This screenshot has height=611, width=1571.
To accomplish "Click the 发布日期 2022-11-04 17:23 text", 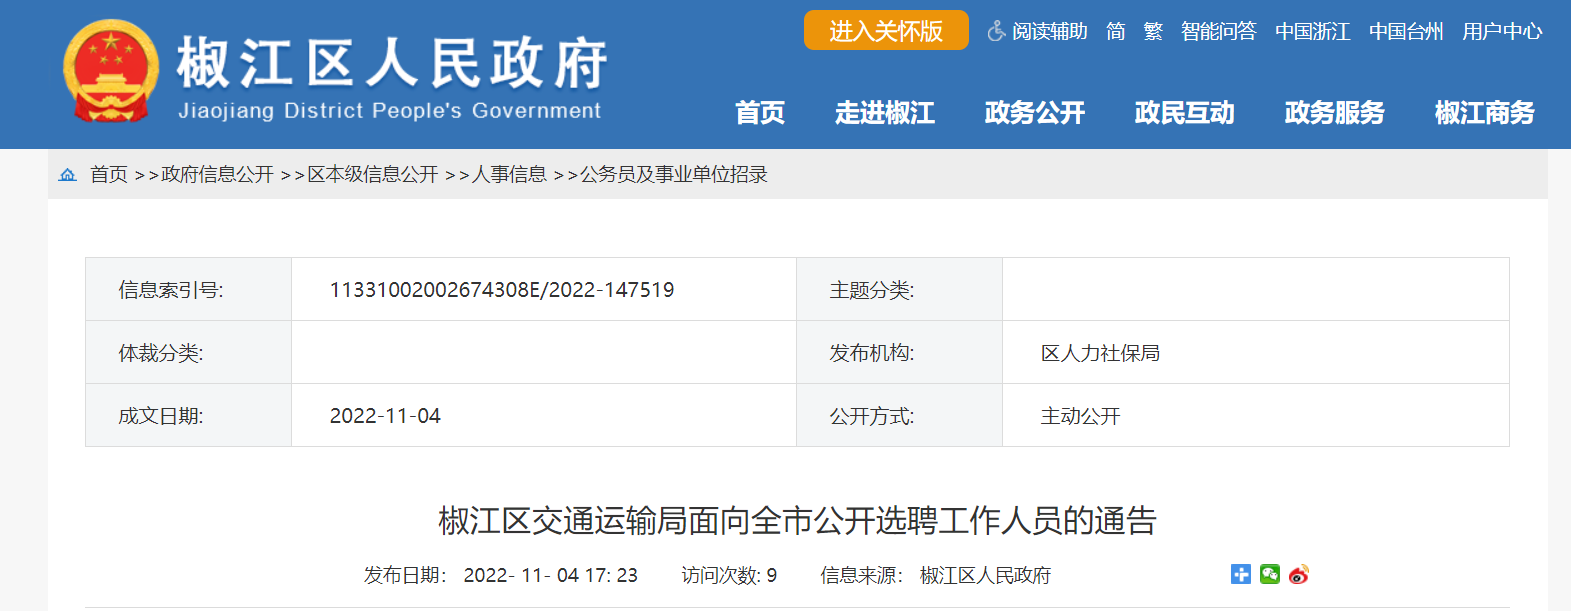I will 500,575.
